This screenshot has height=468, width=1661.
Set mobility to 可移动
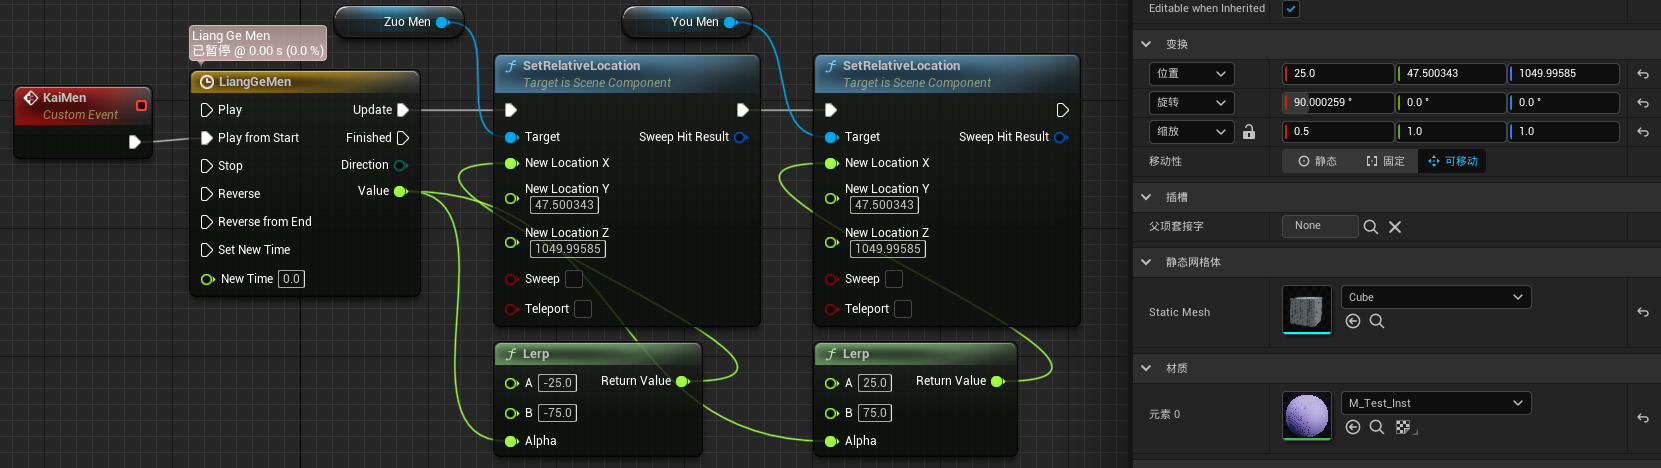tap(1452, 161)
